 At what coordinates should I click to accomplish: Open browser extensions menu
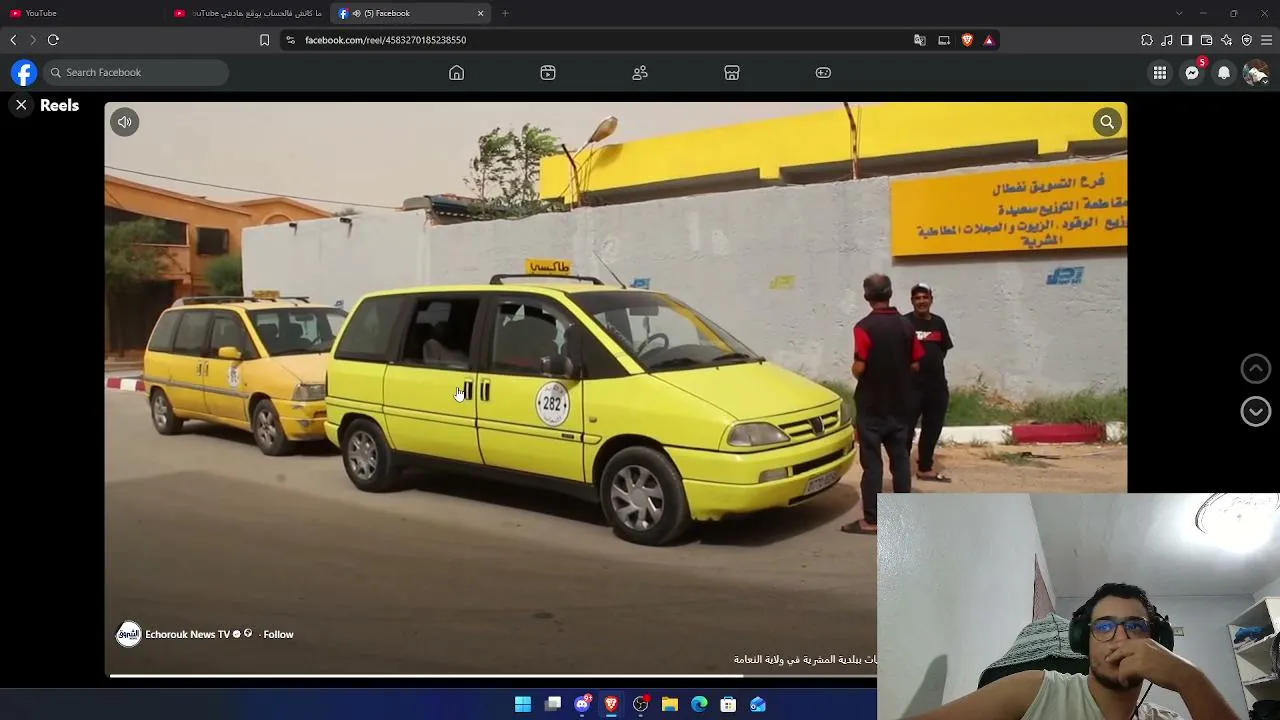(x=1147, y=40)
